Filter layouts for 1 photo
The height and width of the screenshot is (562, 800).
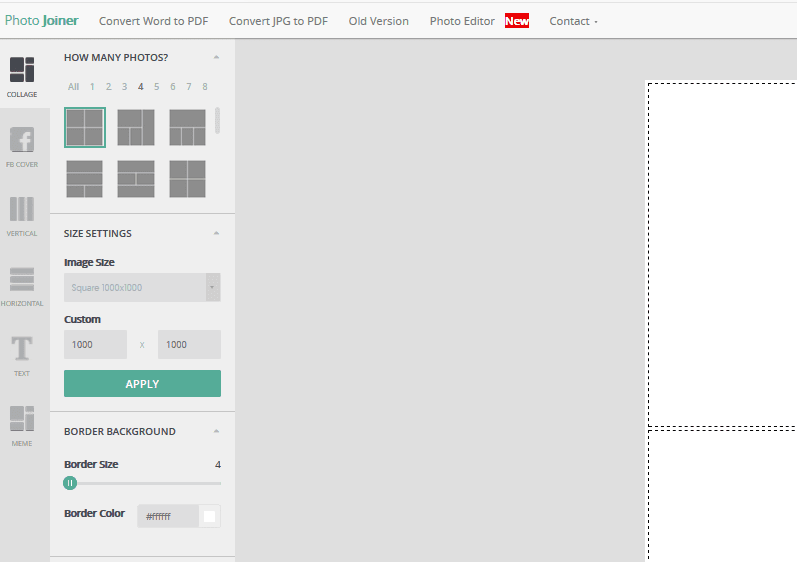[x=92, y=87]
